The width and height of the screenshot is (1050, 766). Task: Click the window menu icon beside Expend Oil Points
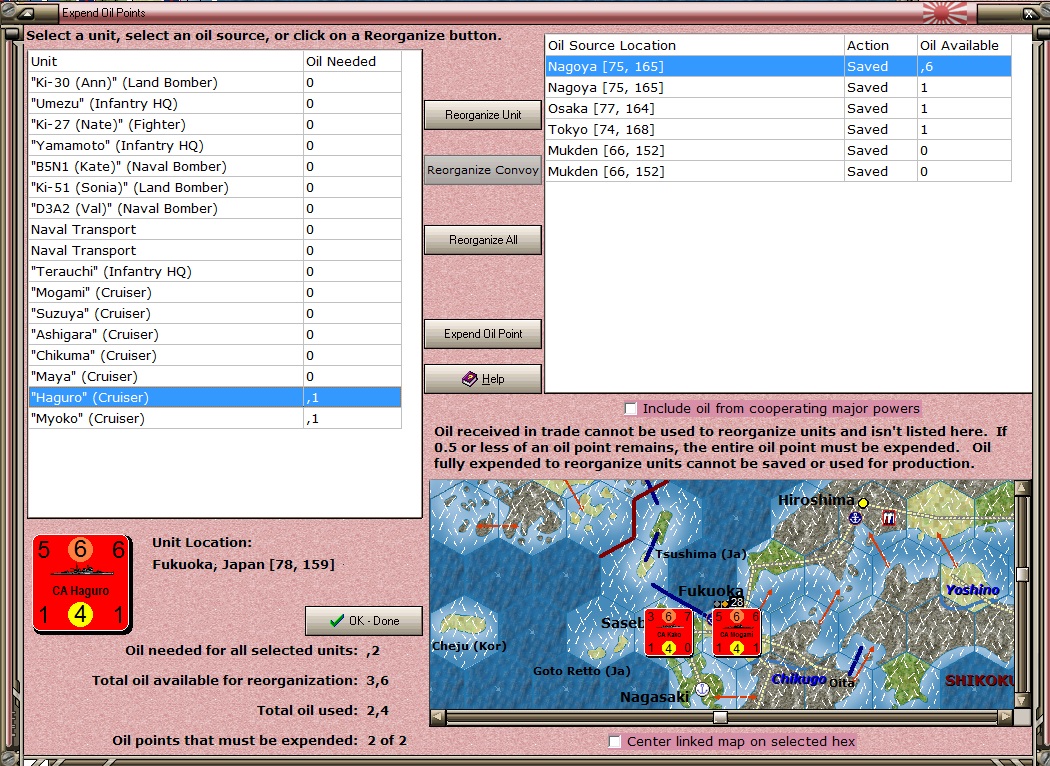point(25,13)
